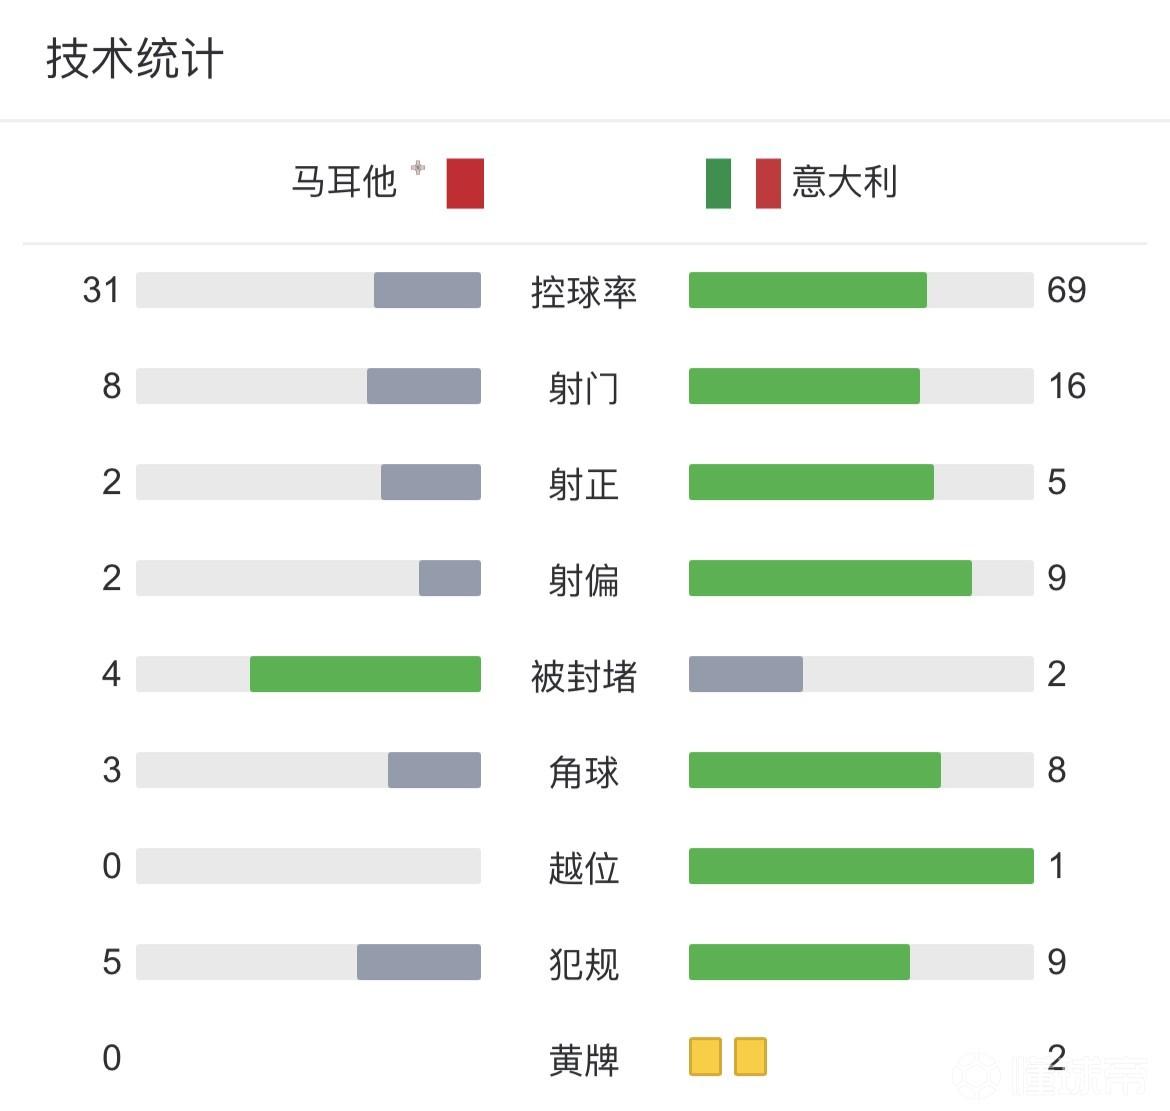Click Italy's gray 被封堵 bar
This screenshot has height=1111, width=1170.
[746, 674]
